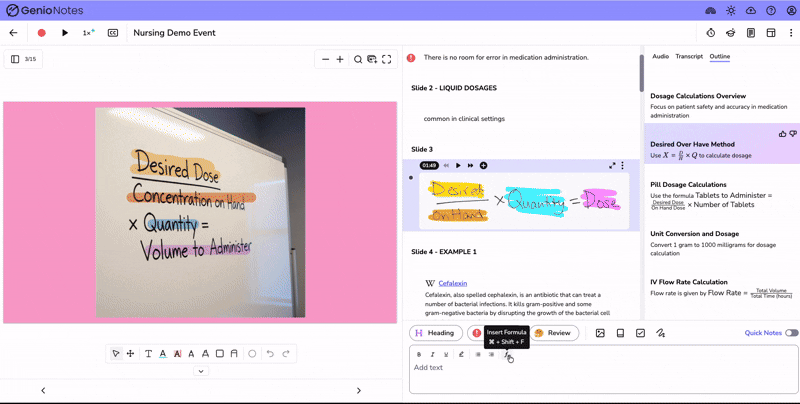This screenshot has height=404, width=800.
Task: Skip forward in the 01:49 note clip
Action: [x=470, y=165]
